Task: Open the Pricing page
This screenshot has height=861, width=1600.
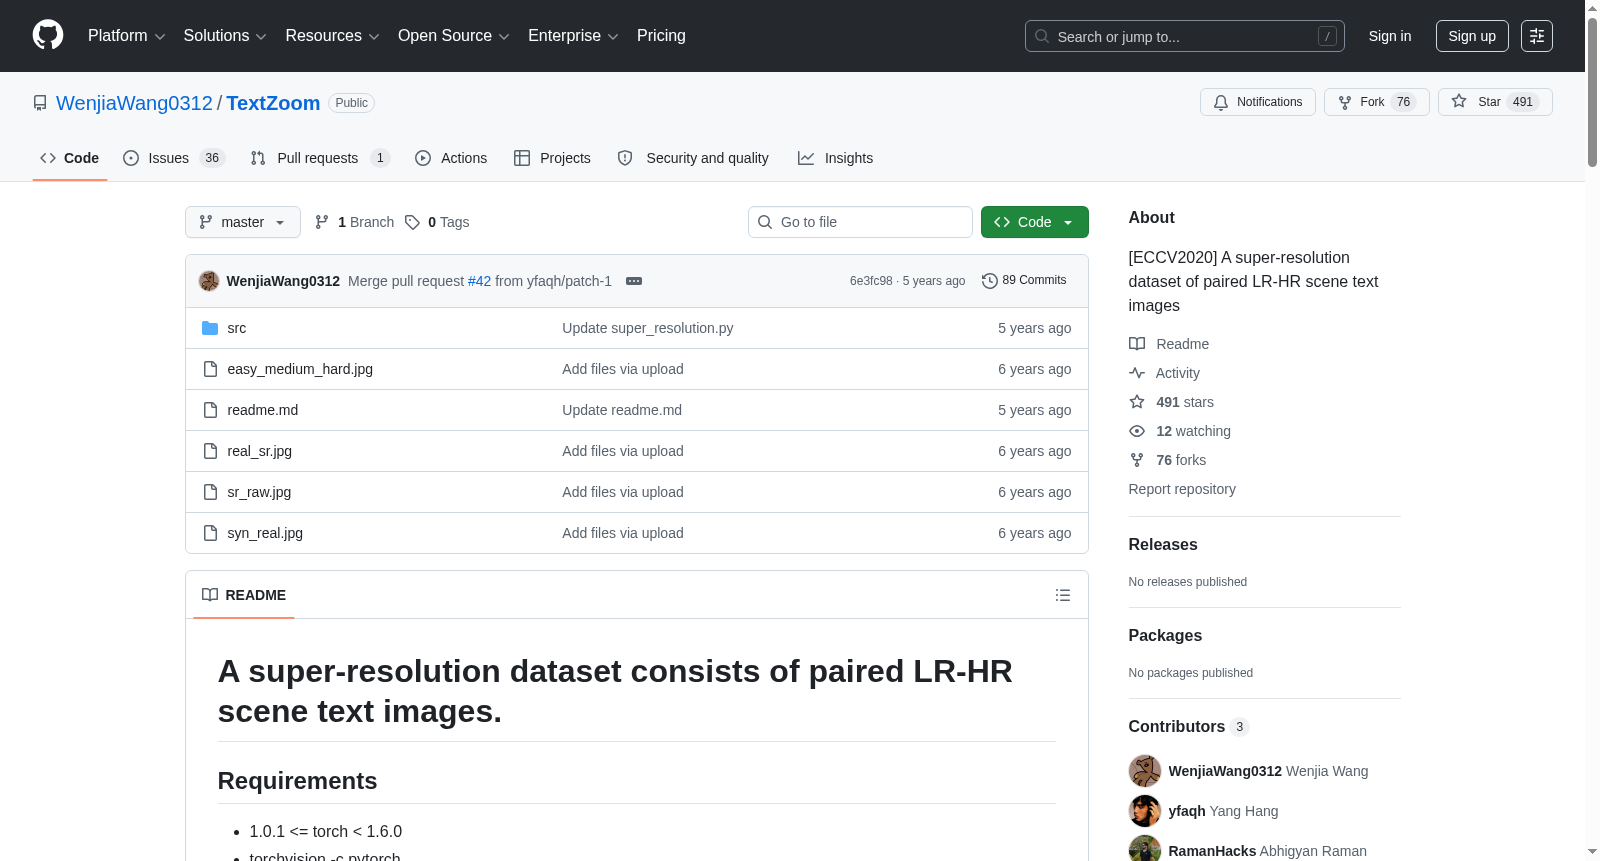Action: tap(661, 36)
